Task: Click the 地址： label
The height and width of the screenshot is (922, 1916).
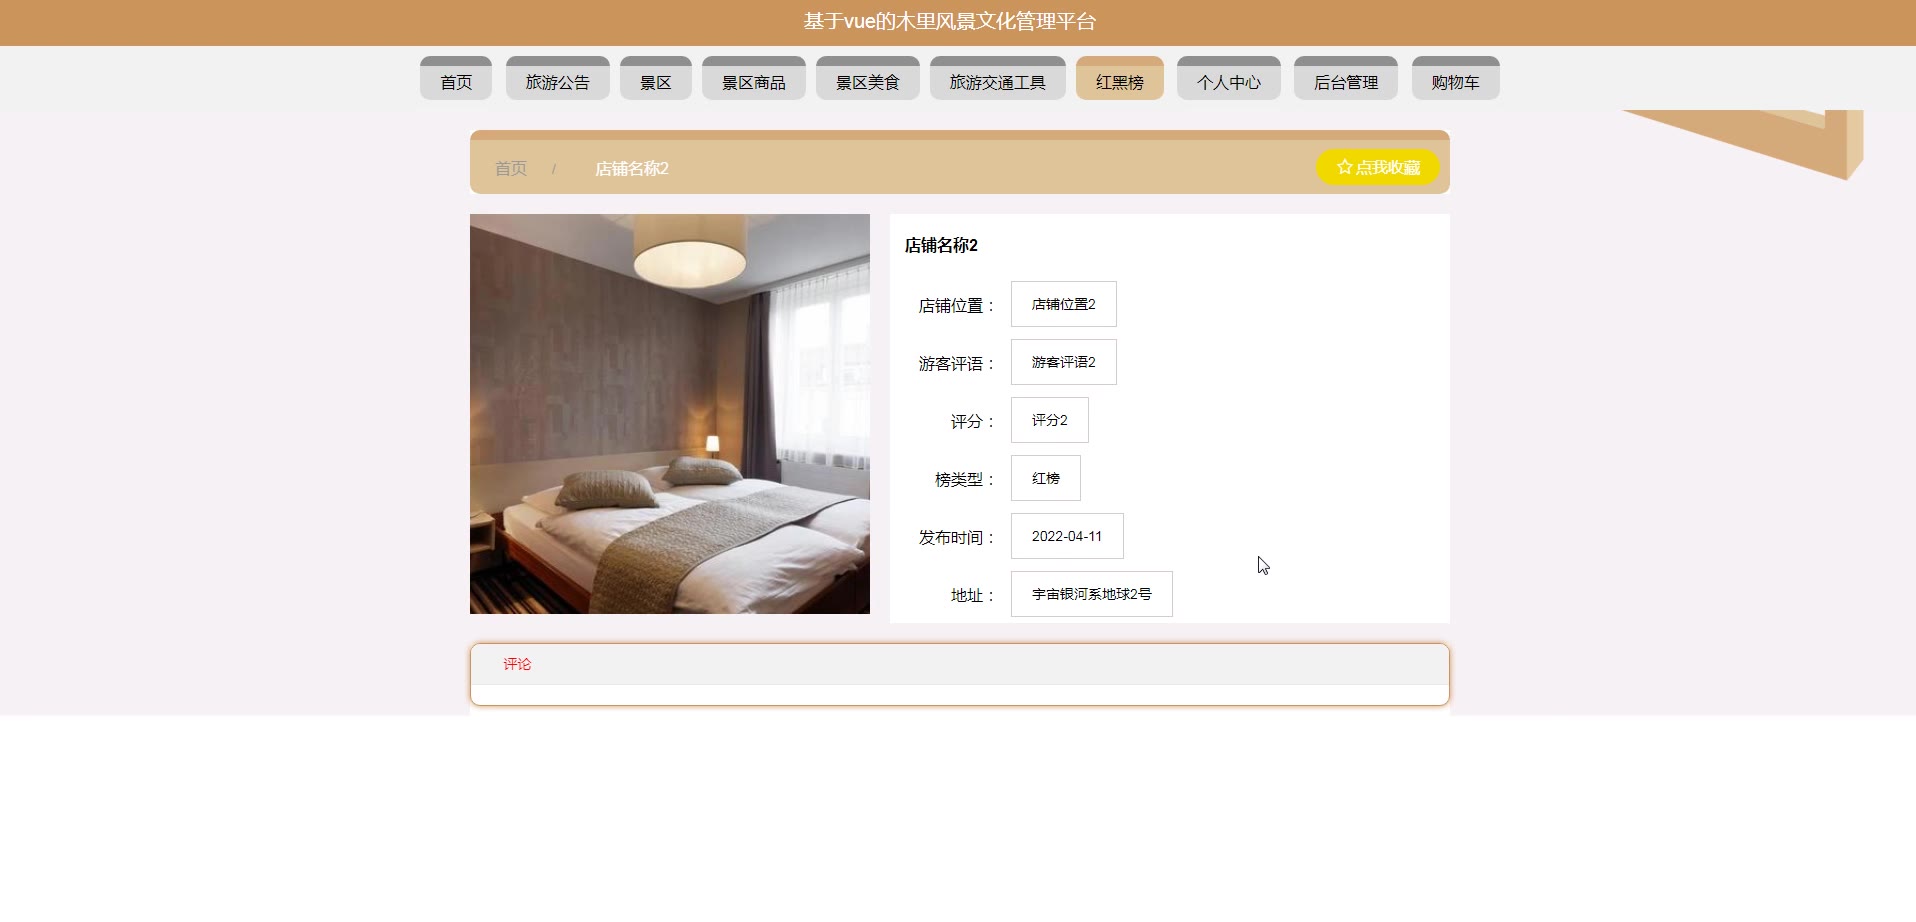Action: (973, 596)
